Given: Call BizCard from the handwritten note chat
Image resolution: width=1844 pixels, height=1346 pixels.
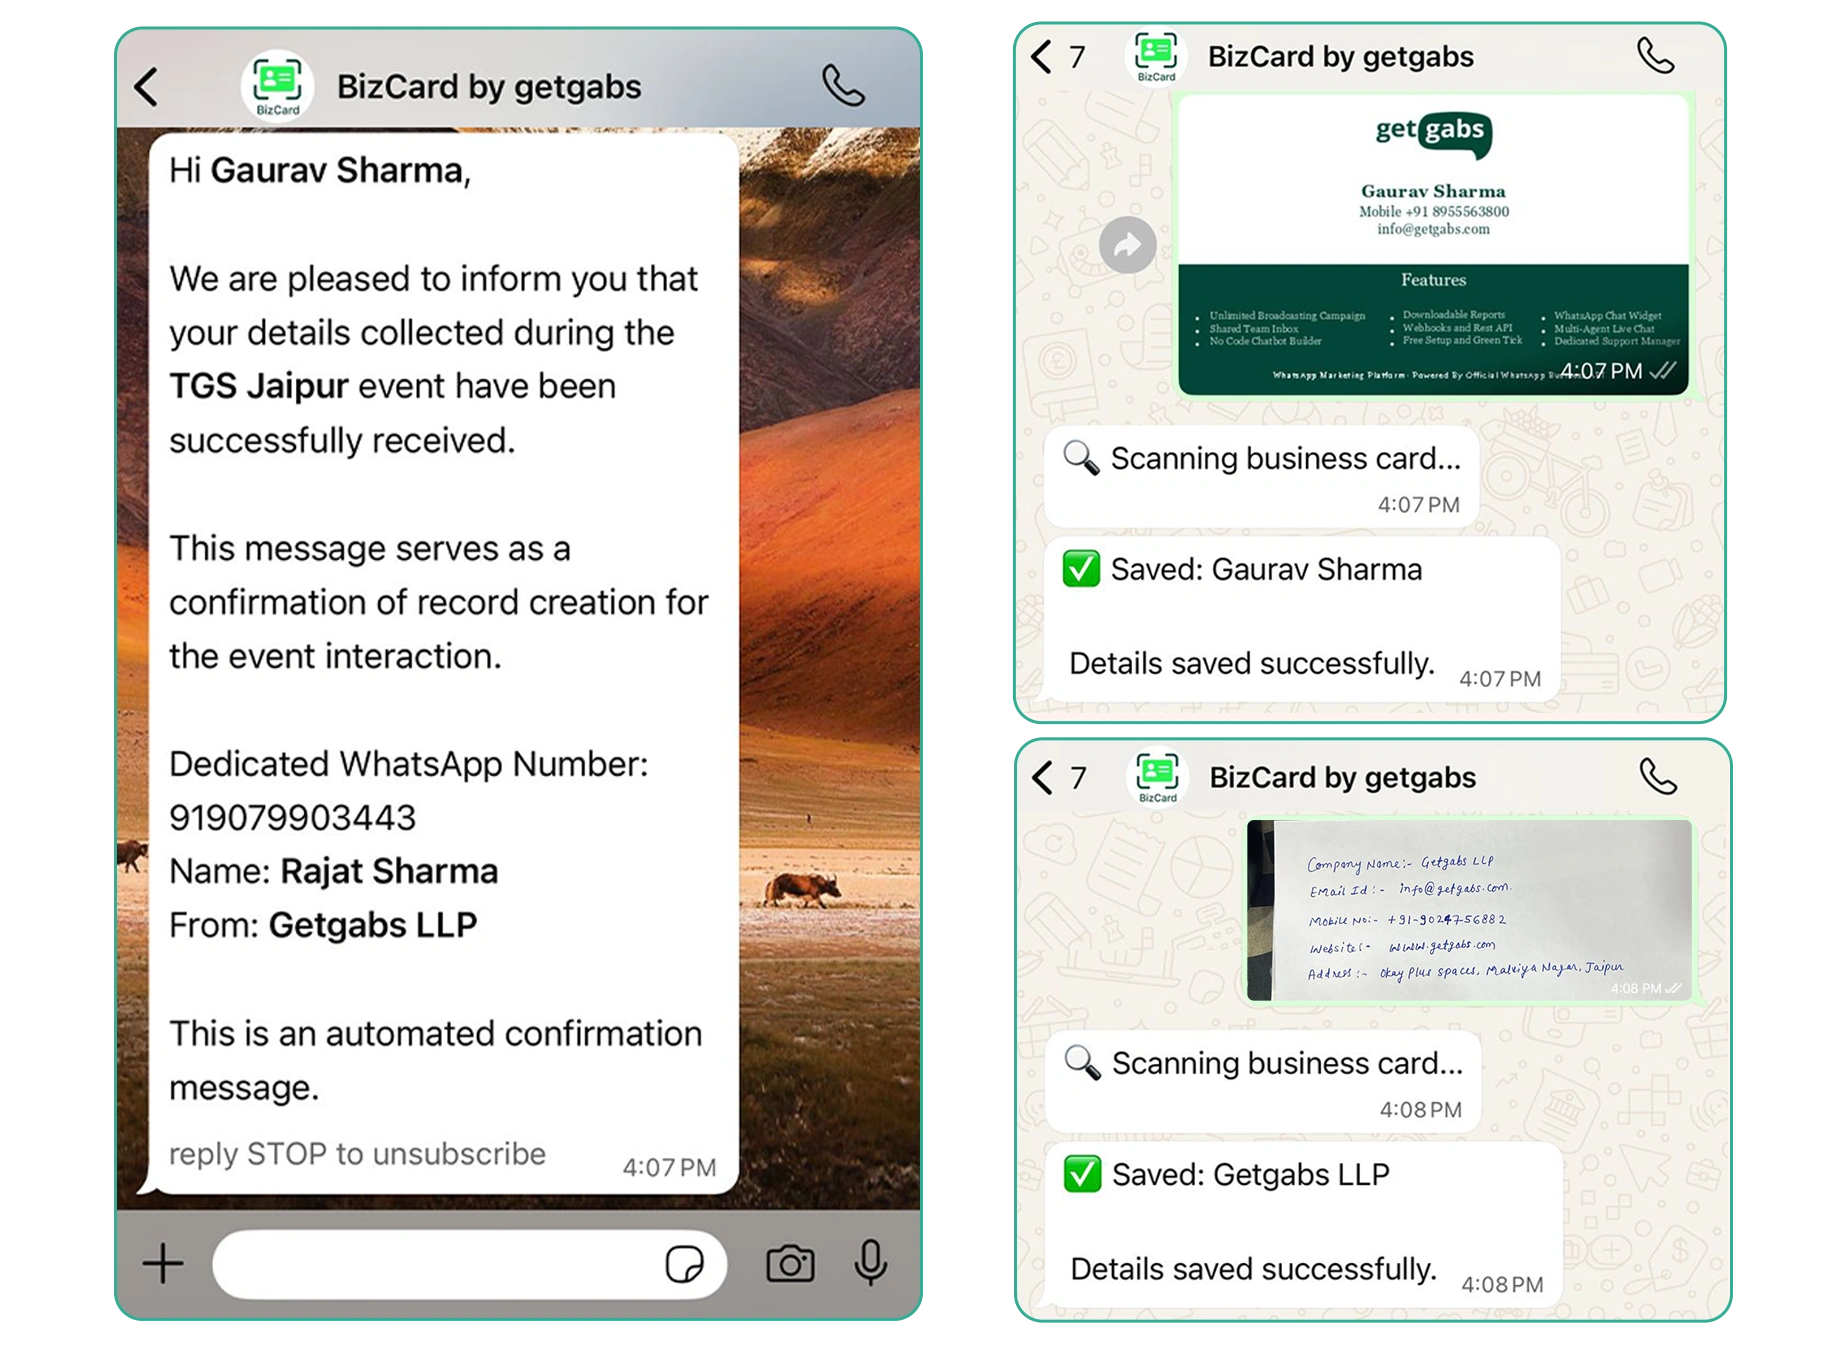Looking at the screenshot, I should click(x=1657, y=777).
